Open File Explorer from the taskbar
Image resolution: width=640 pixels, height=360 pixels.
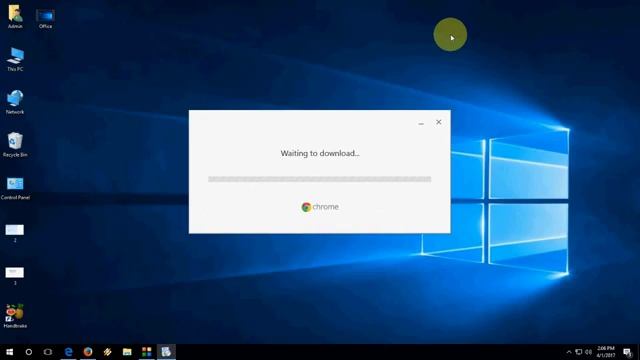click(127, 352)
